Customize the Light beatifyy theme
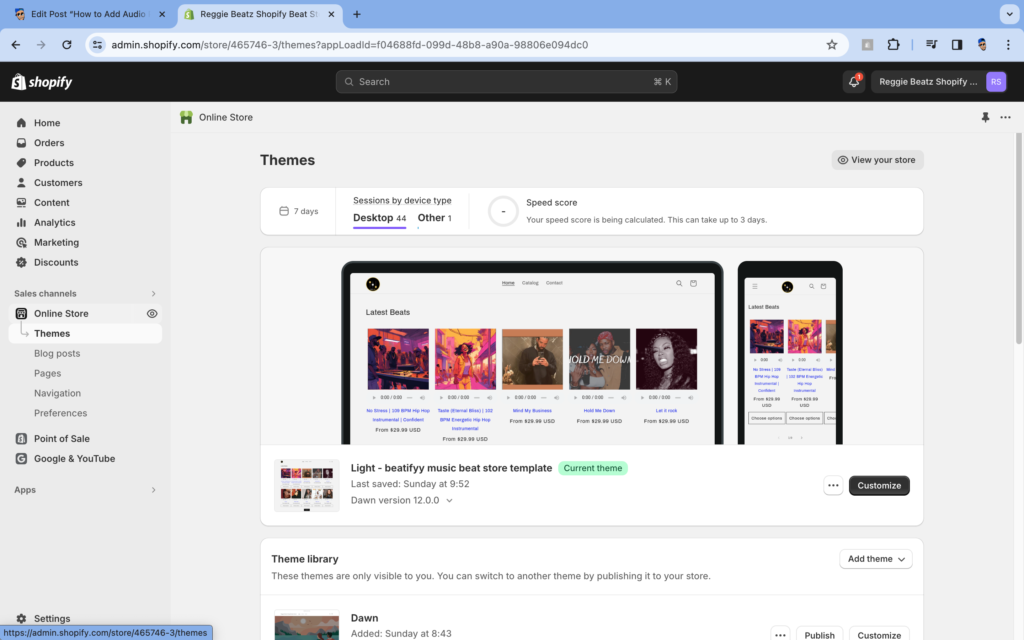1024x640 pixels. pyautogui.click(x=879, y=485)
